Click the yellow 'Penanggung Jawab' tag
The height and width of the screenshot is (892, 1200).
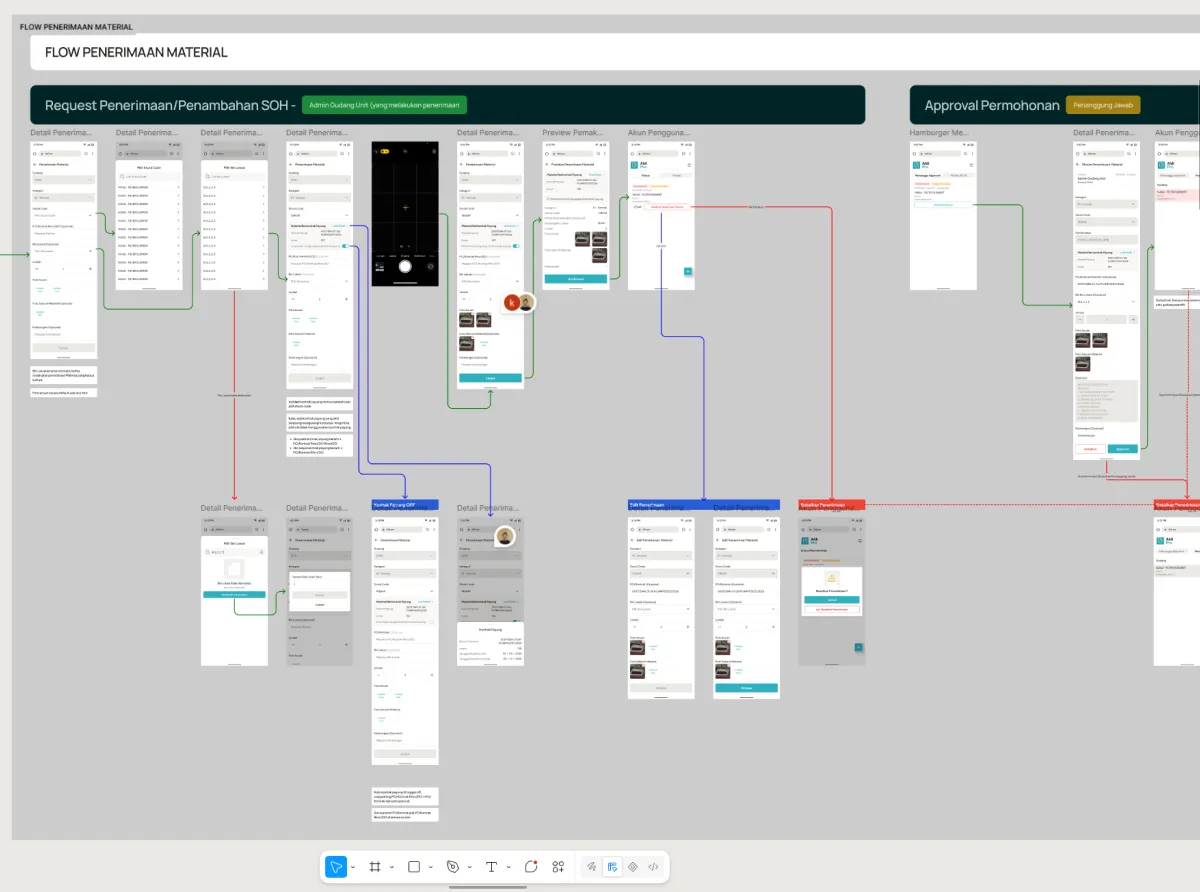tap(1102, 105)
